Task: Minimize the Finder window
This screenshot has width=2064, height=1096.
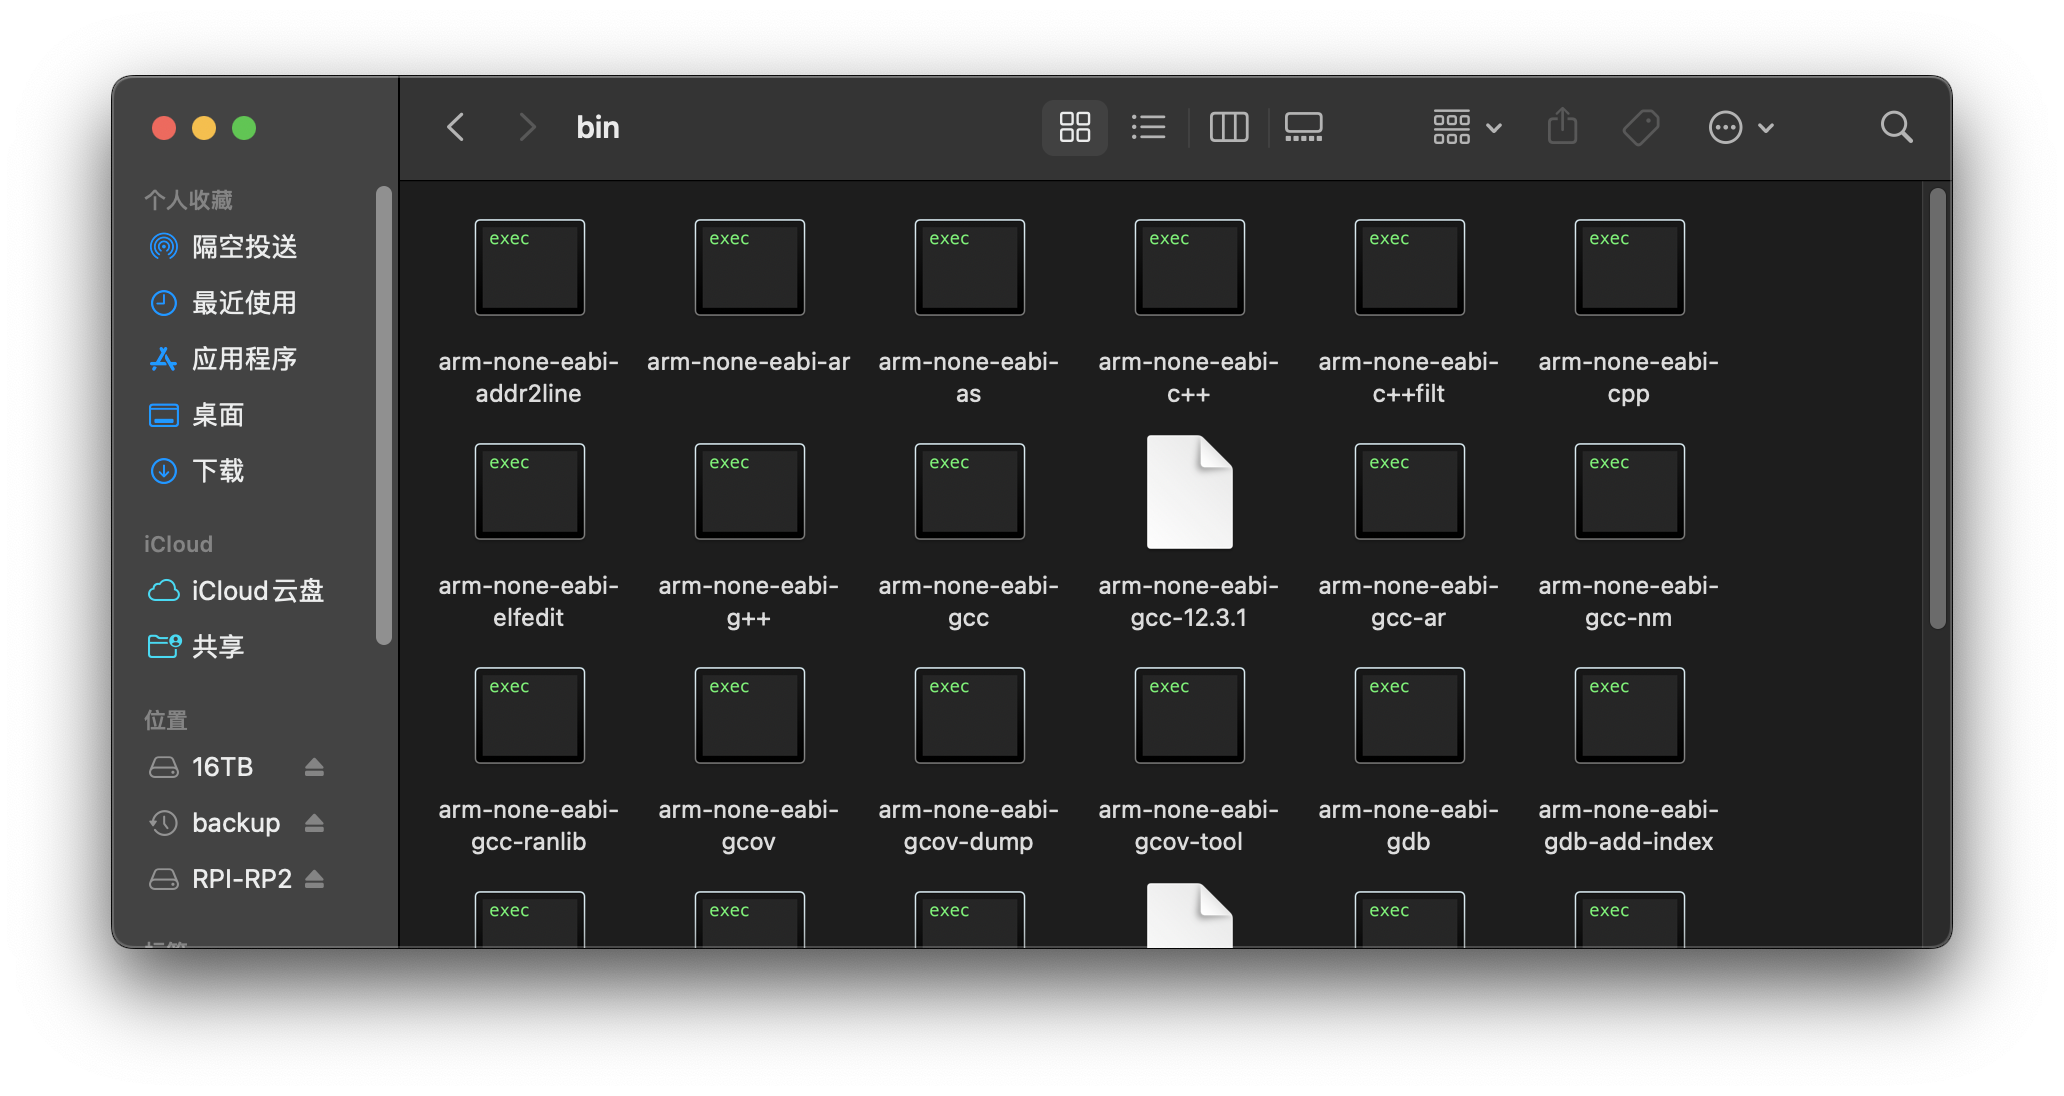Action: coord(204,128)
